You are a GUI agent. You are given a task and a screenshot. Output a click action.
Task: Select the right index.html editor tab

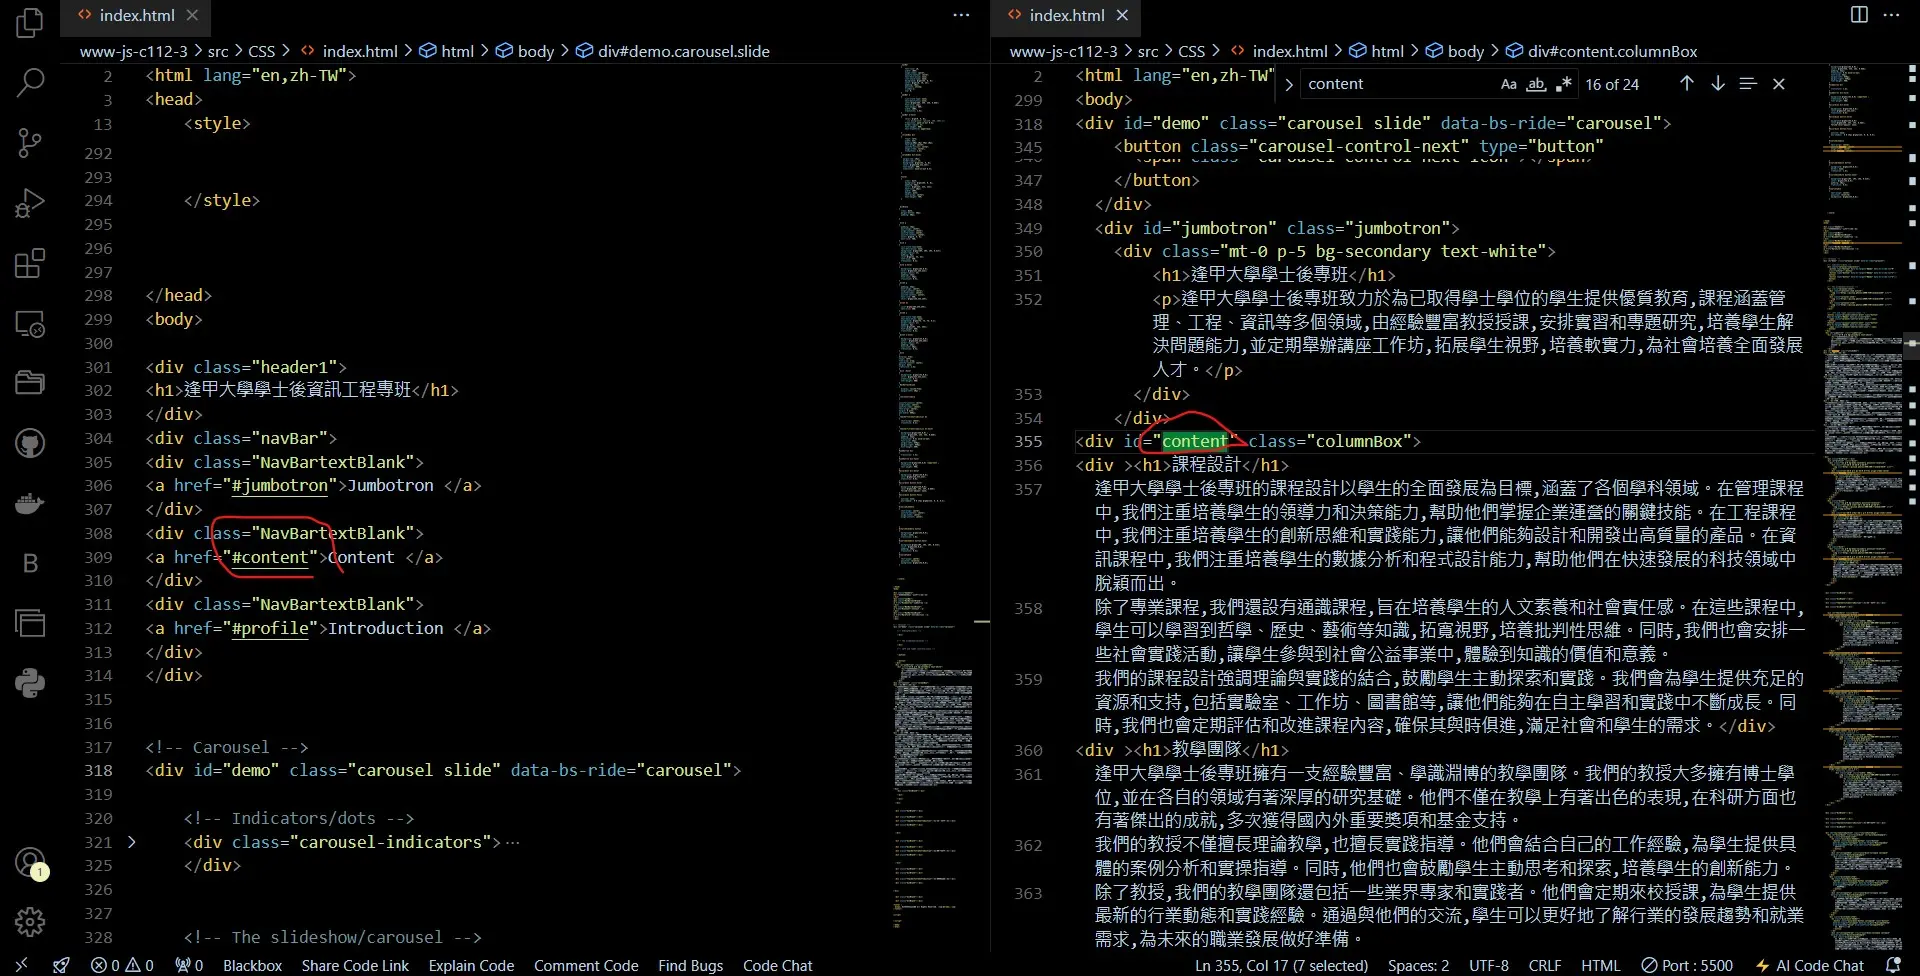click(1066, 15)
